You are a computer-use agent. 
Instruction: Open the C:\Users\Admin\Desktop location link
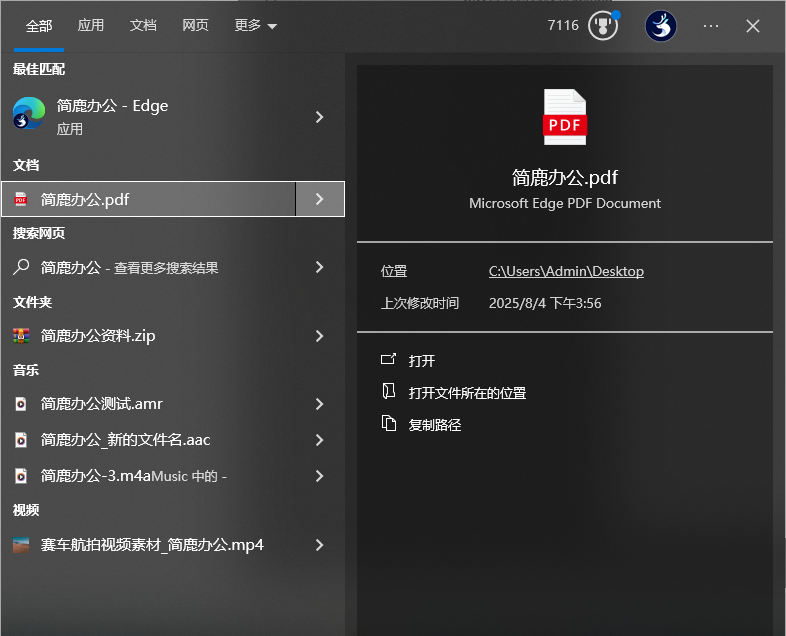[x=566, y=271]
